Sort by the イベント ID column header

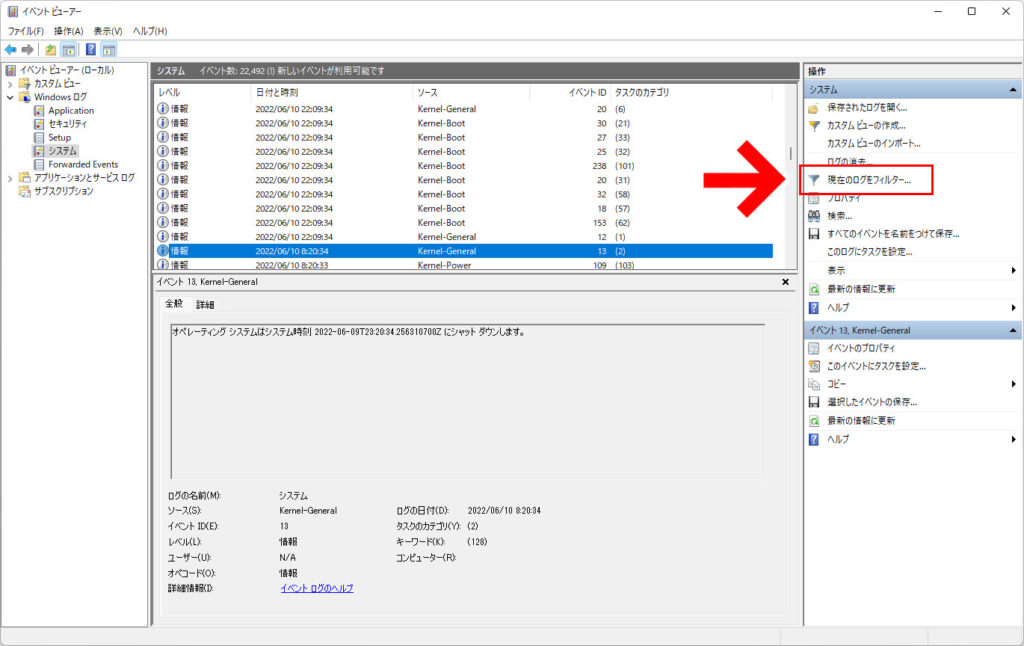click(569, 93)
